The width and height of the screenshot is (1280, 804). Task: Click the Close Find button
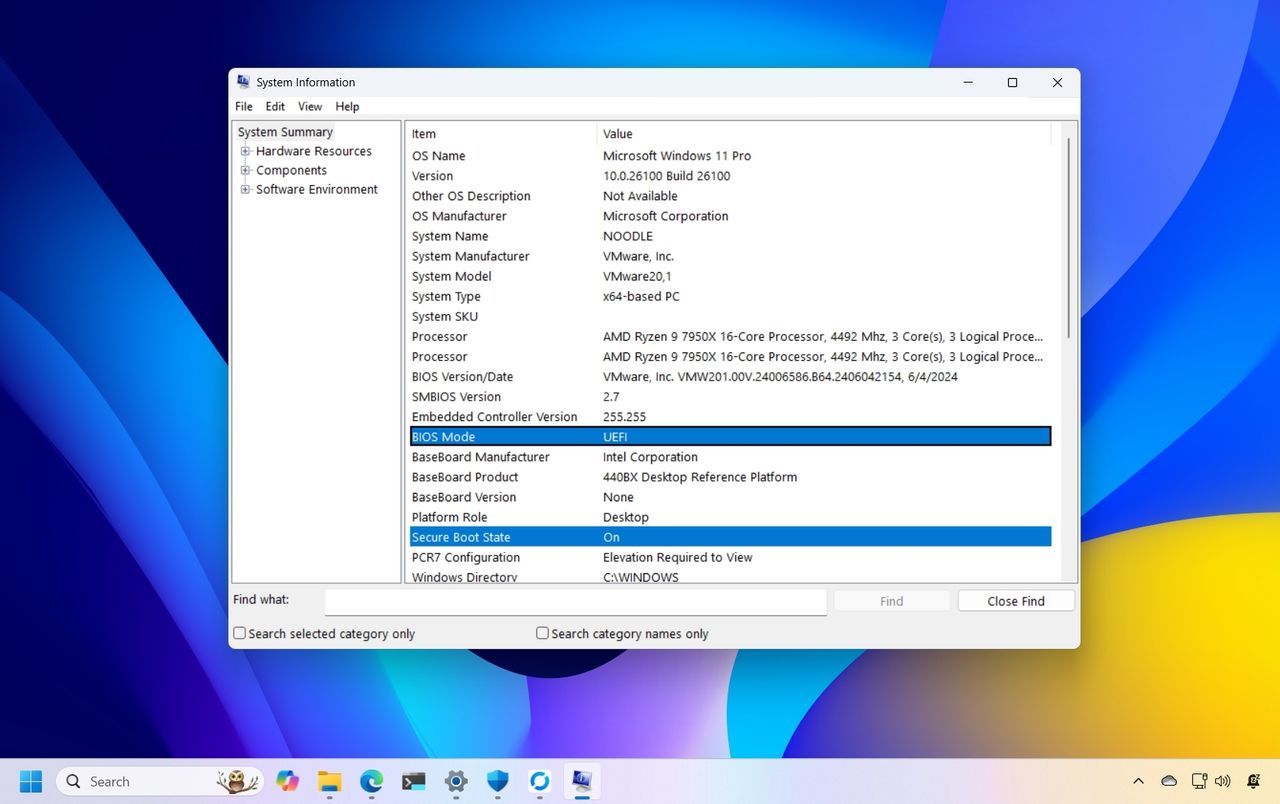point(1015,600)
